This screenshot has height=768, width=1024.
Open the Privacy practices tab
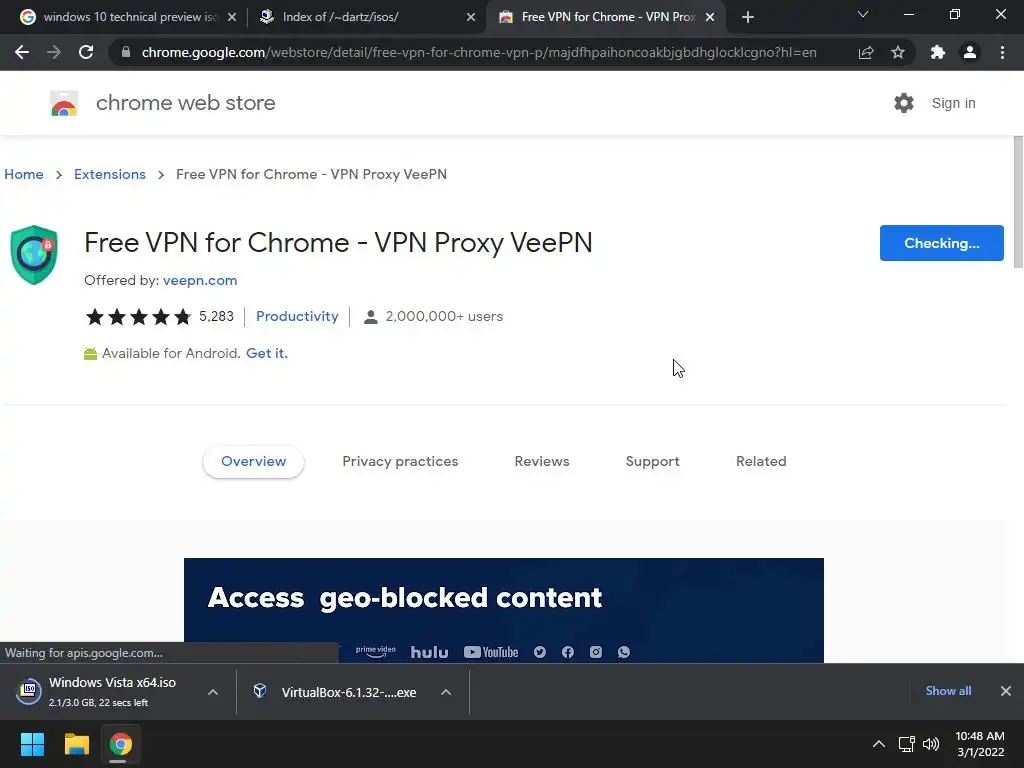click(400, 461)
